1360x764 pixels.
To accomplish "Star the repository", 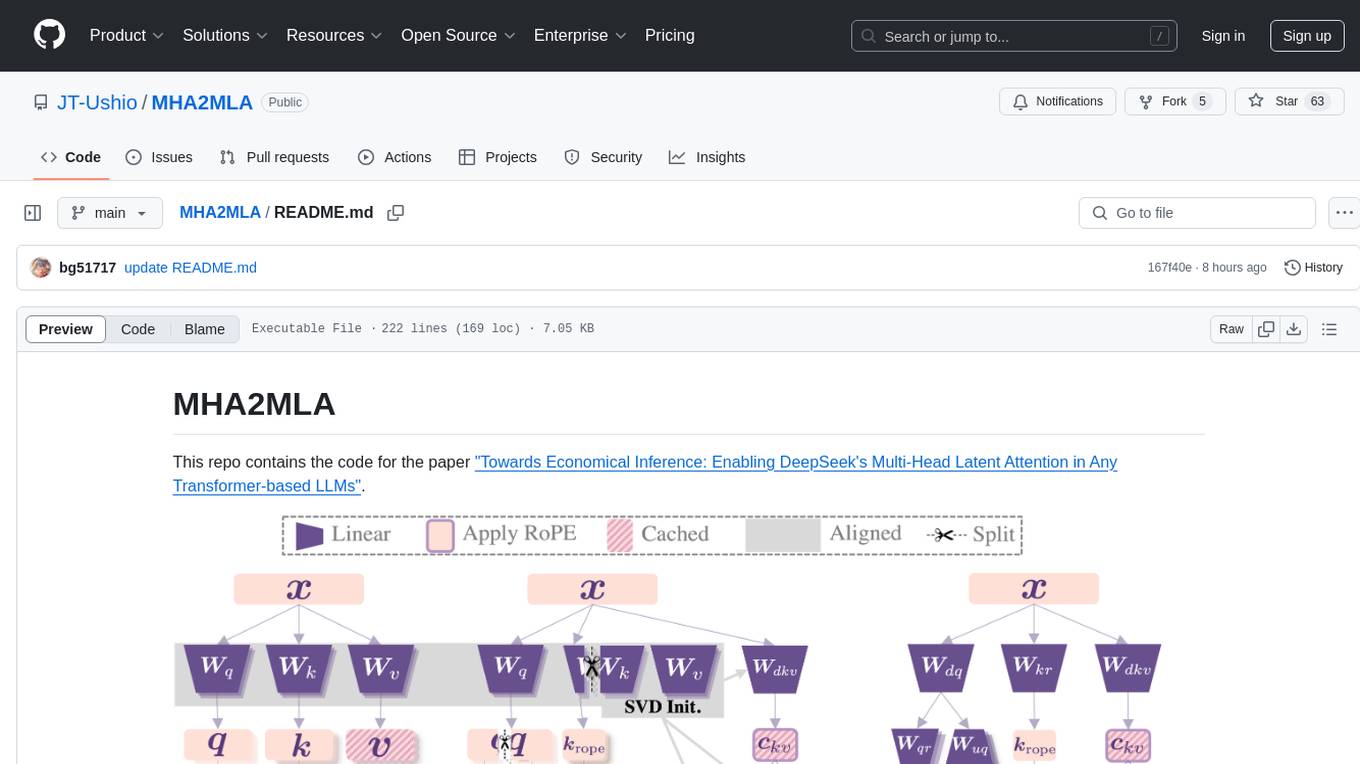I will (x=1288, y=101).
